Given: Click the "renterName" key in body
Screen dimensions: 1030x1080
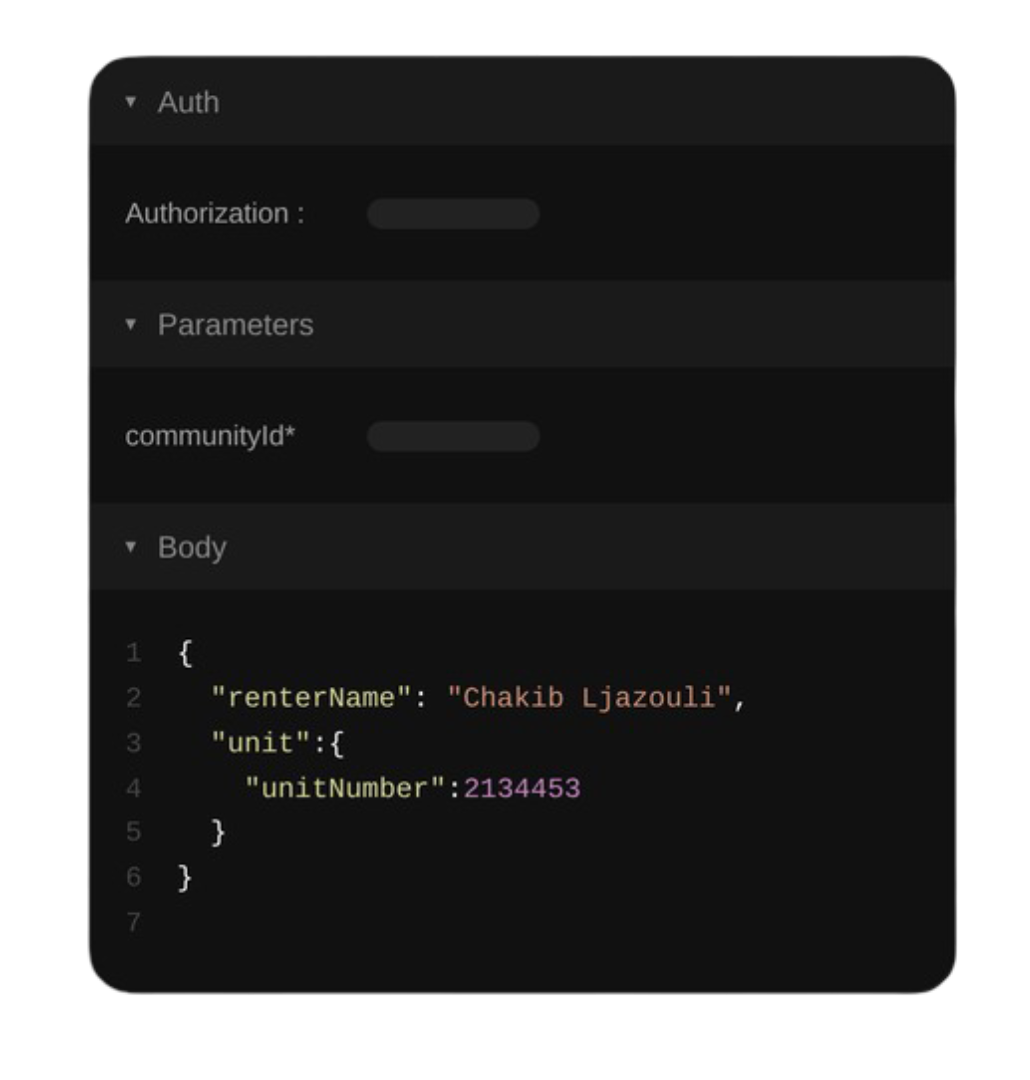Looking at the screenshot, I should click(x=311, y=698).
